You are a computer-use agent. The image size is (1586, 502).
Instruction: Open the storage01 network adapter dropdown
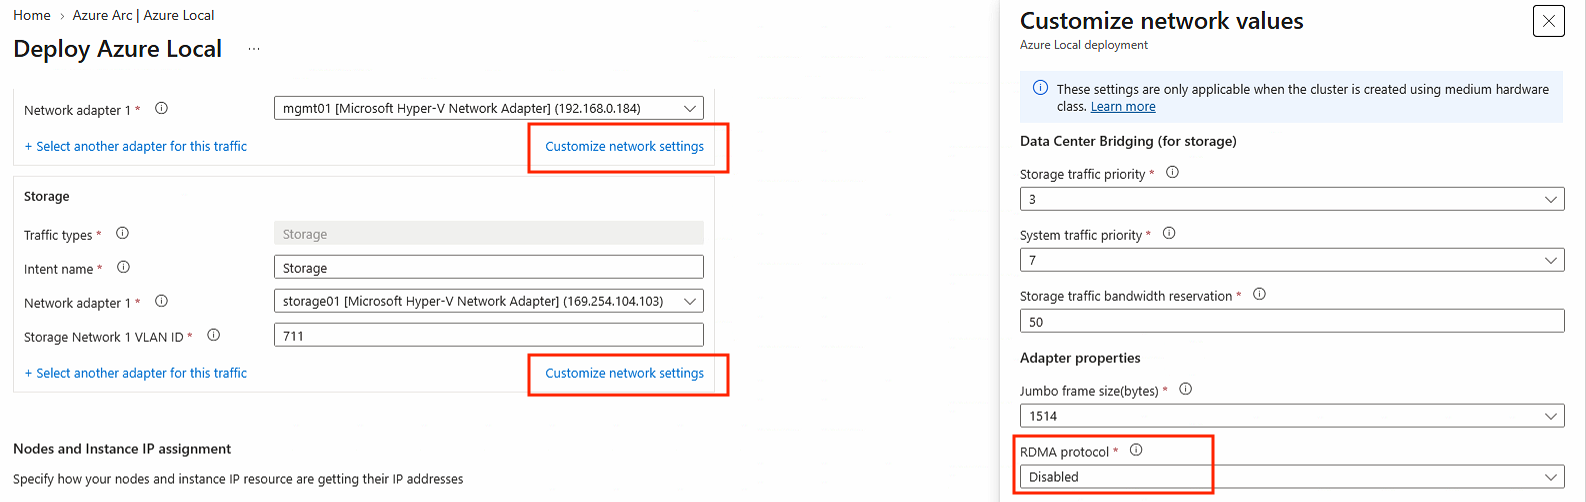(489, 301)
